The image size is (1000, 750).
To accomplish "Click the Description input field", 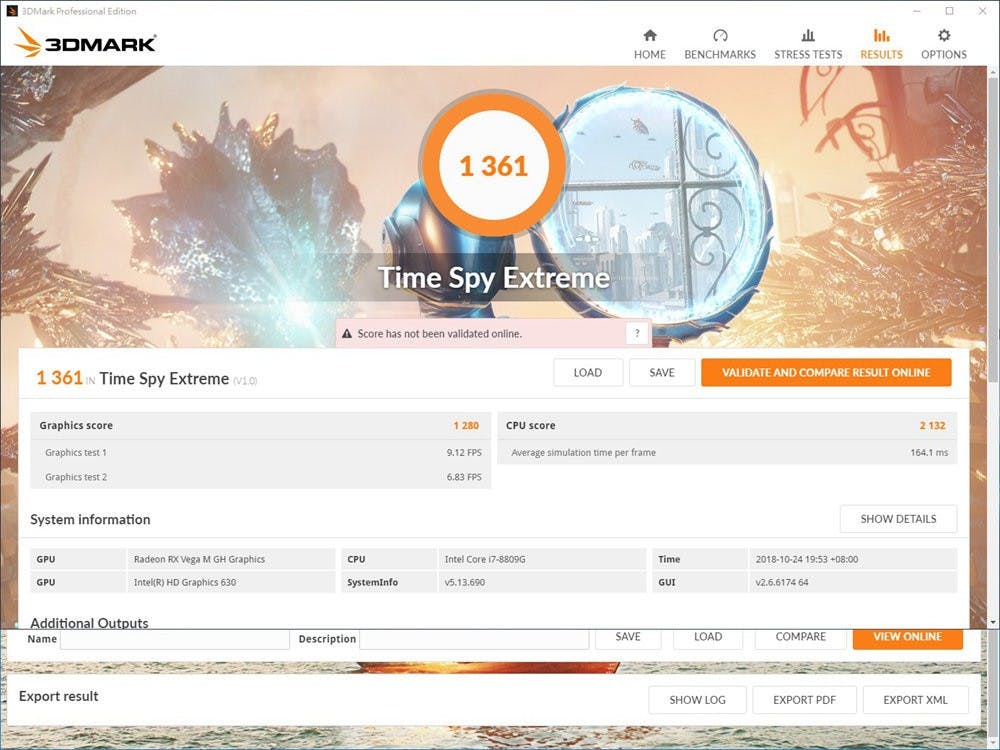I will click(474, 639).
